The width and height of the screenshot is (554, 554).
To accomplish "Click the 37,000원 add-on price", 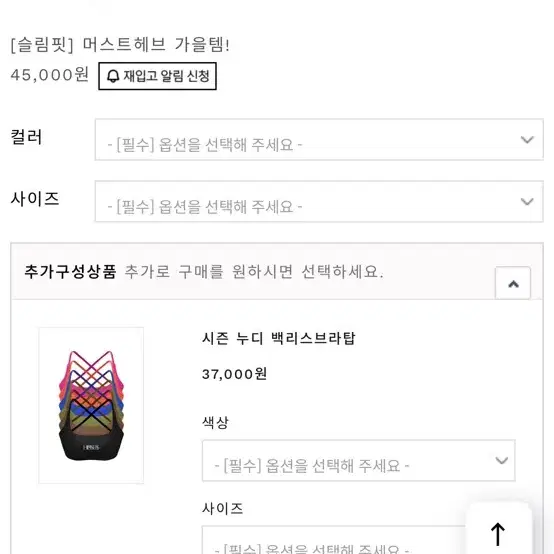I will pos(234,374).
